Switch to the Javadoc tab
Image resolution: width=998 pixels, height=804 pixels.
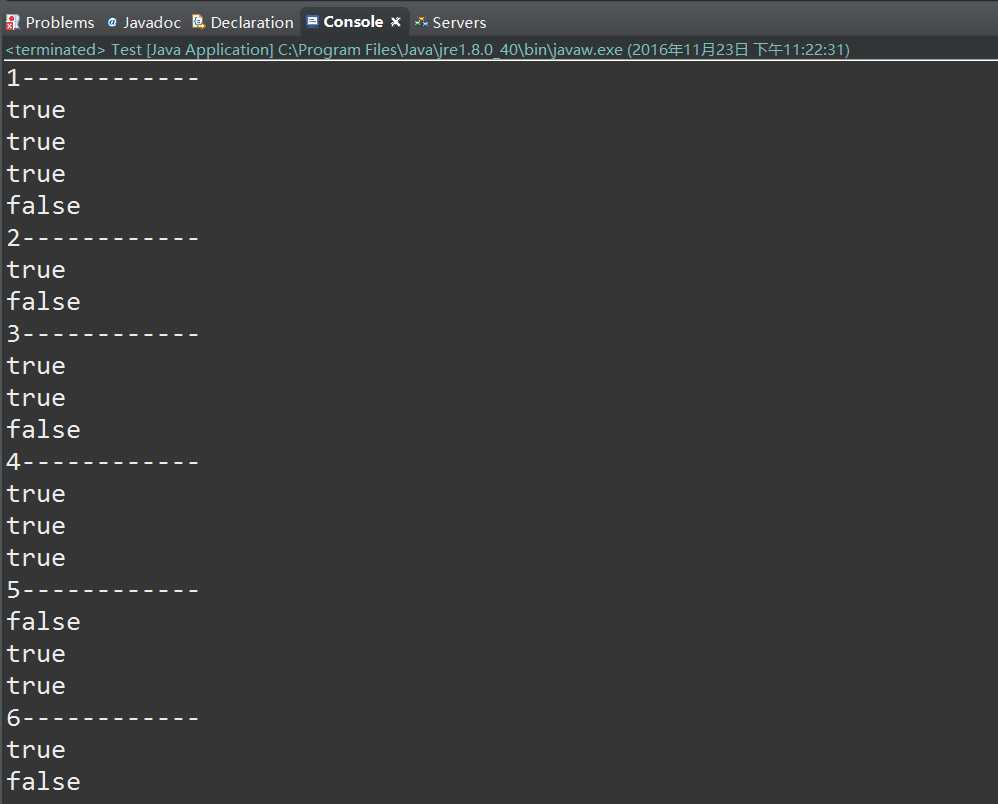(144, 22)
